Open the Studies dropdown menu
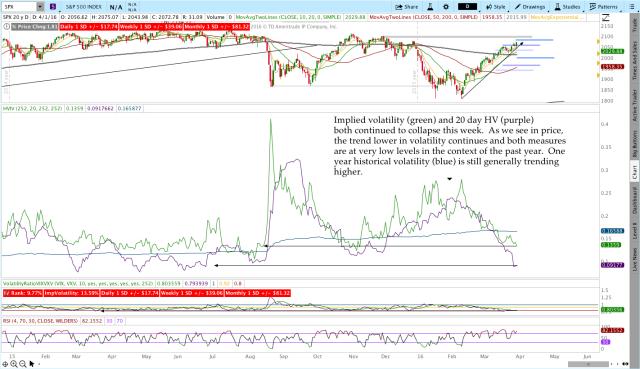Image resolution: width=640 pixels, height=369 pixels. [567, 7]
